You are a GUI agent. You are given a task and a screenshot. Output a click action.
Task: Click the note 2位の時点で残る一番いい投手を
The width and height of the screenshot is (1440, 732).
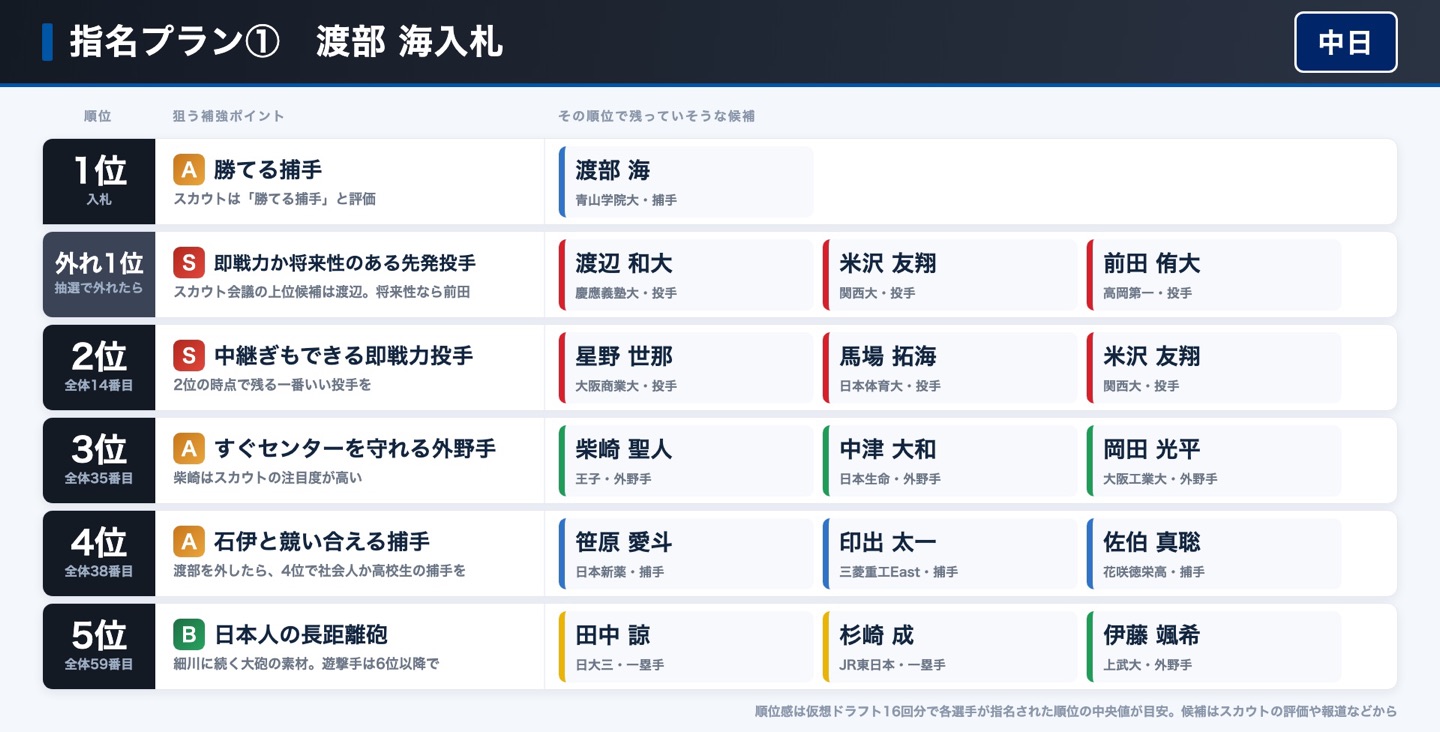pyautogui.click(x=272, y=385)
